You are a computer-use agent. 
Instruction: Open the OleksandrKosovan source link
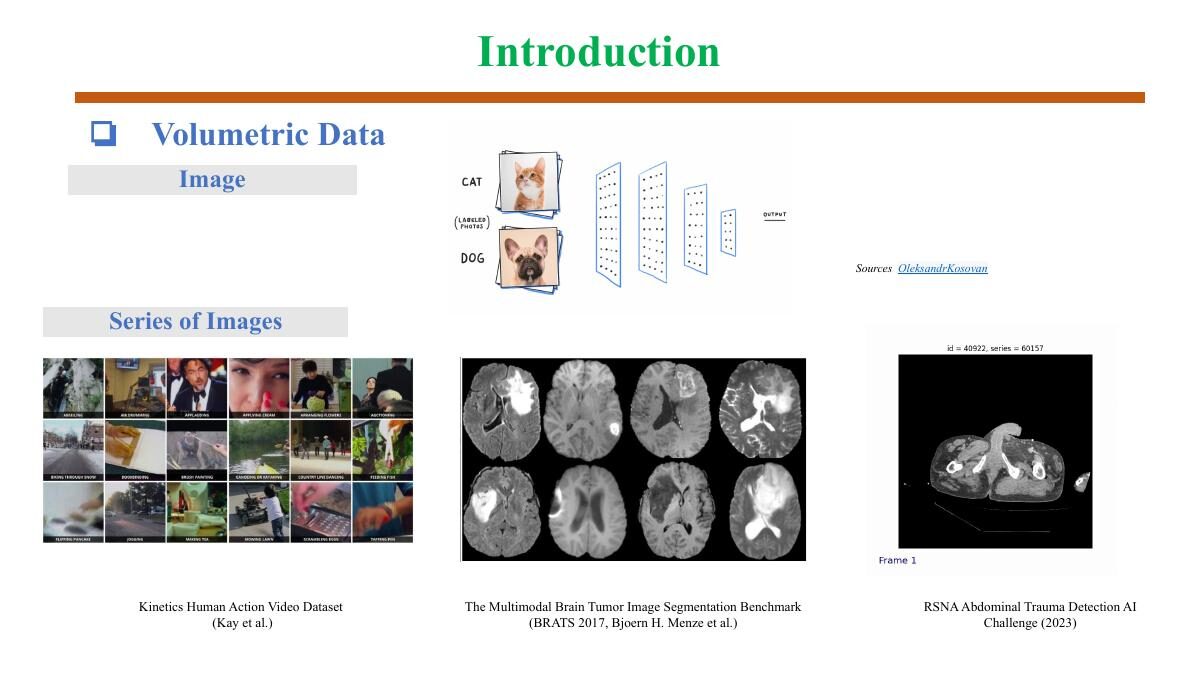point(943,268)
